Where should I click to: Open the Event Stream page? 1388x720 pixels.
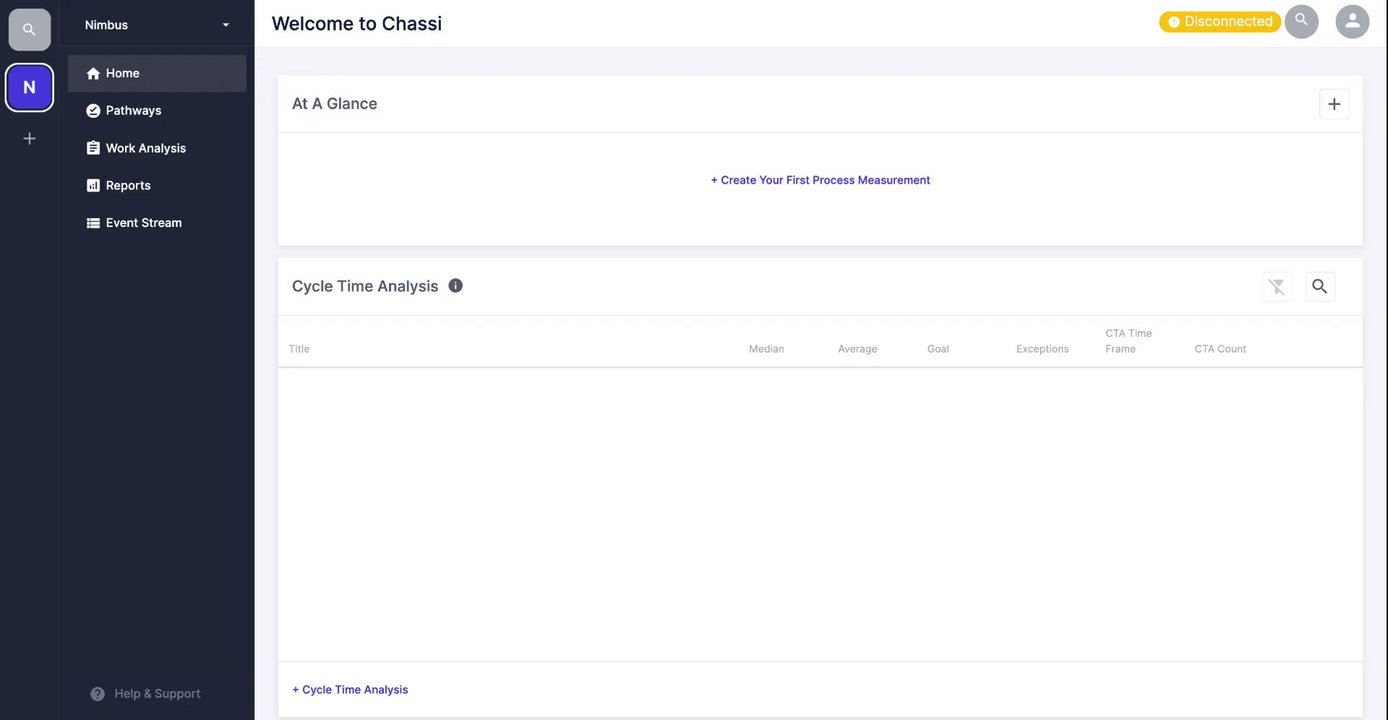coord(143,223)
